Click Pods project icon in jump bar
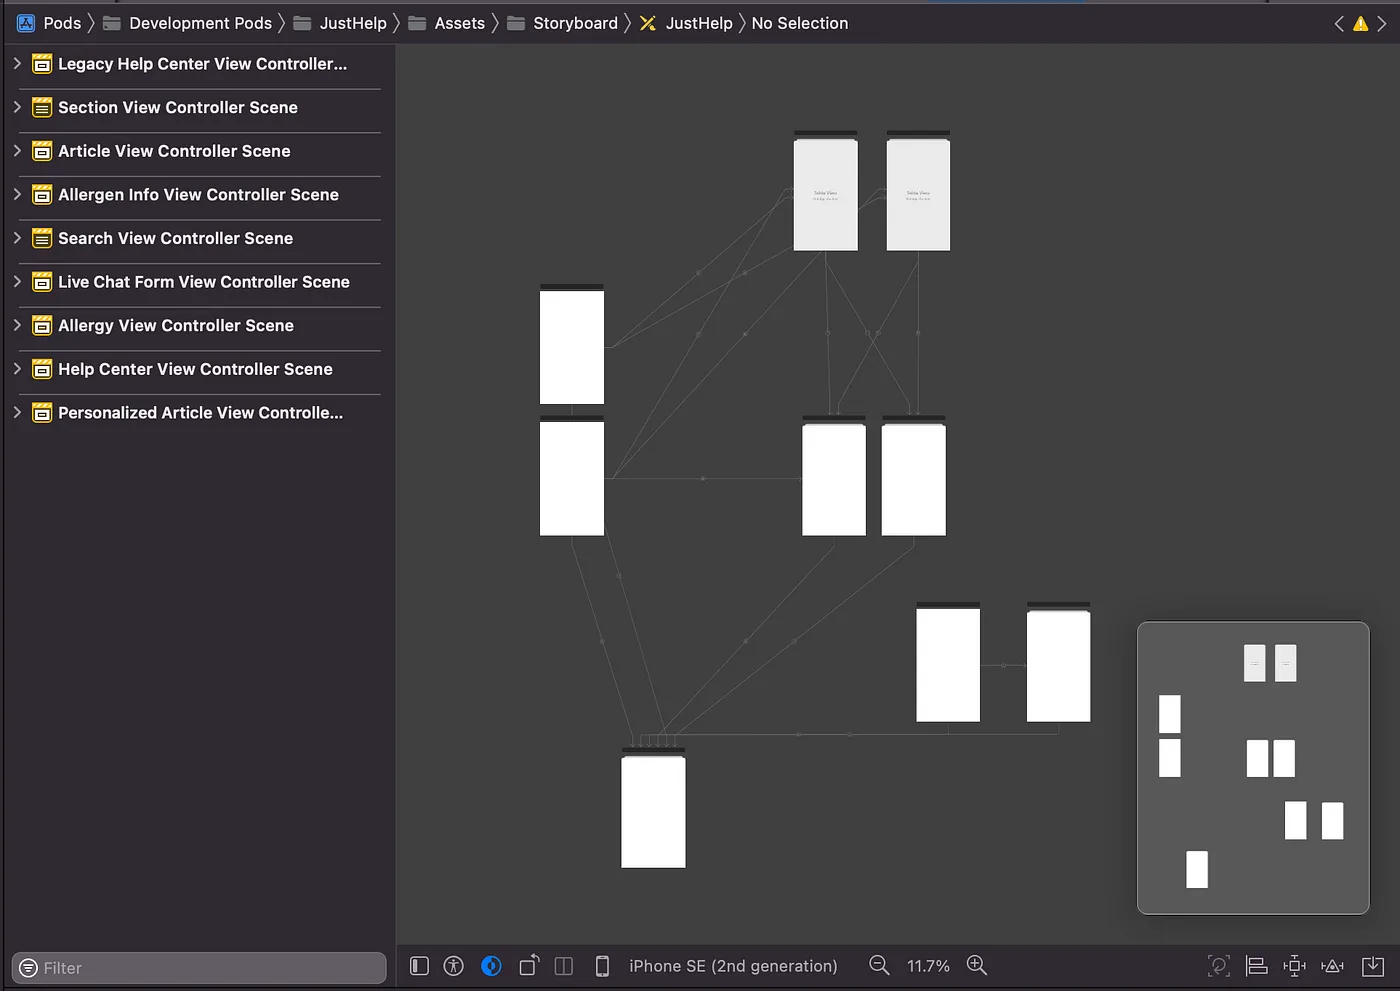This screenshot has width=1400, height=991. [26, 23]
